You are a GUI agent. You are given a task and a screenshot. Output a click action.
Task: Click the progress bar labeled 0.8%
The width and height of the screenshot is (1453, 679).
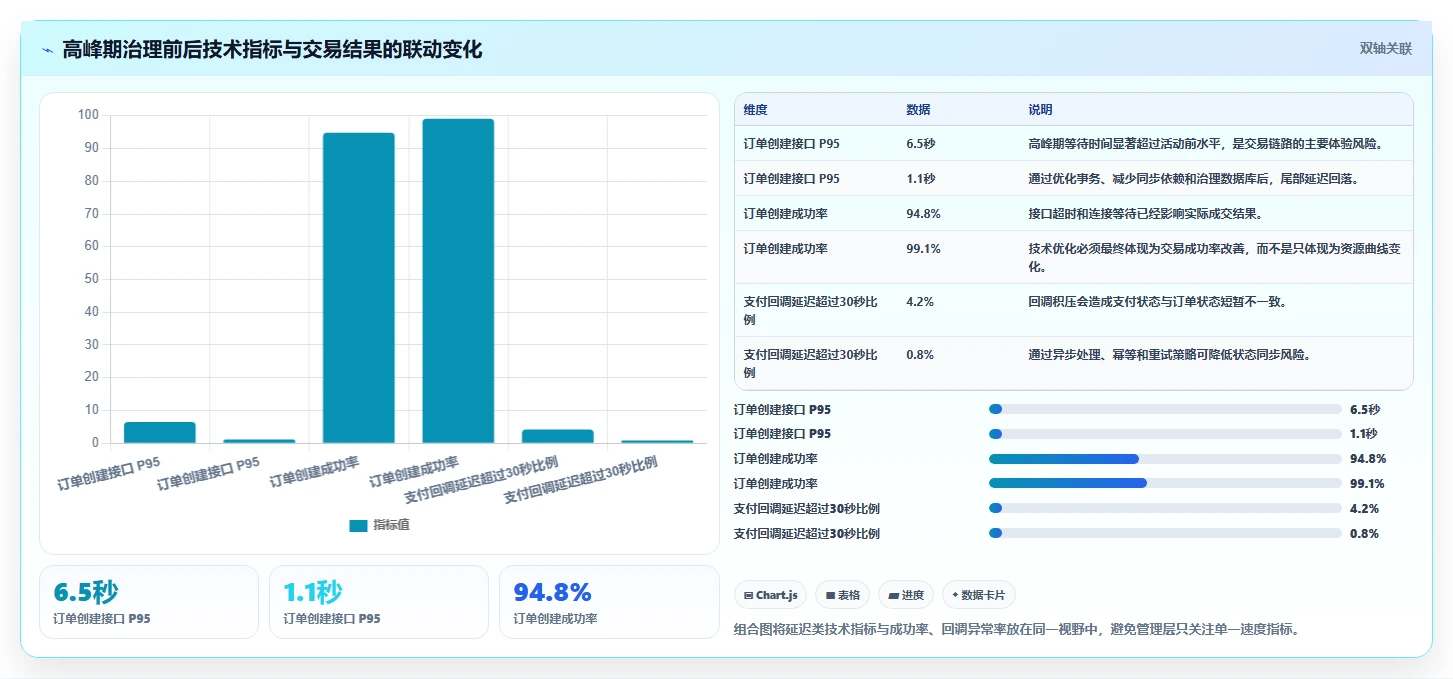pyautogui.click(x=1165, y=533)
